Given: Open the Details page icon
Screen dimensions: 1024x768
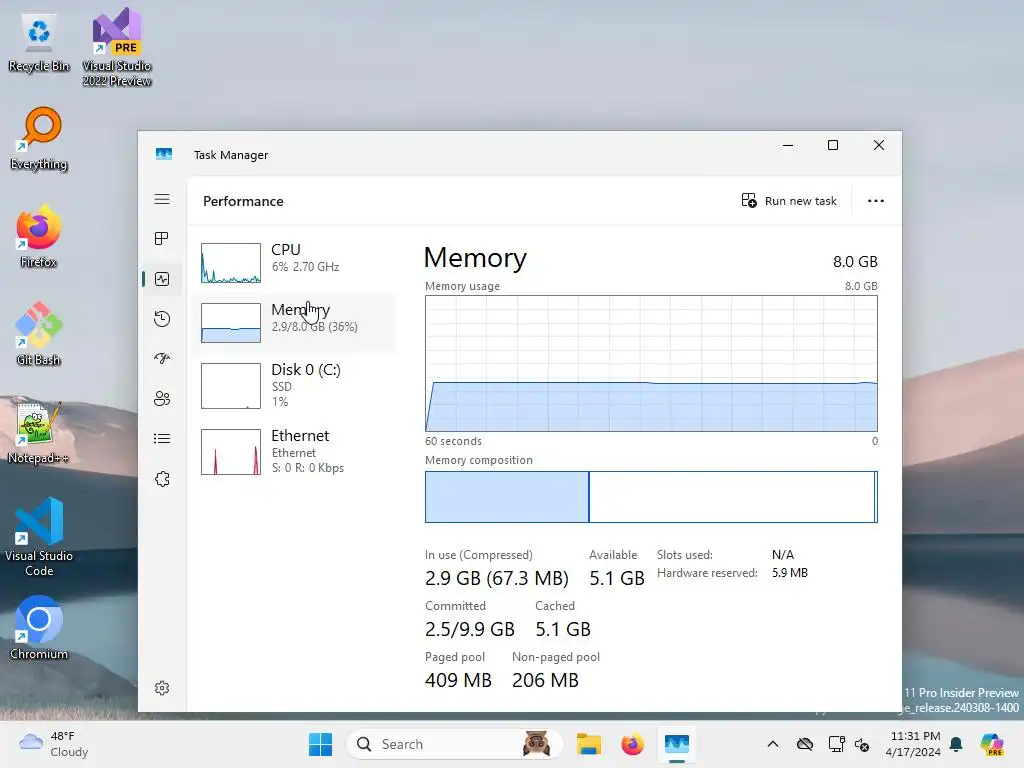Looking at the screenshot, I should tap(162, 438).
